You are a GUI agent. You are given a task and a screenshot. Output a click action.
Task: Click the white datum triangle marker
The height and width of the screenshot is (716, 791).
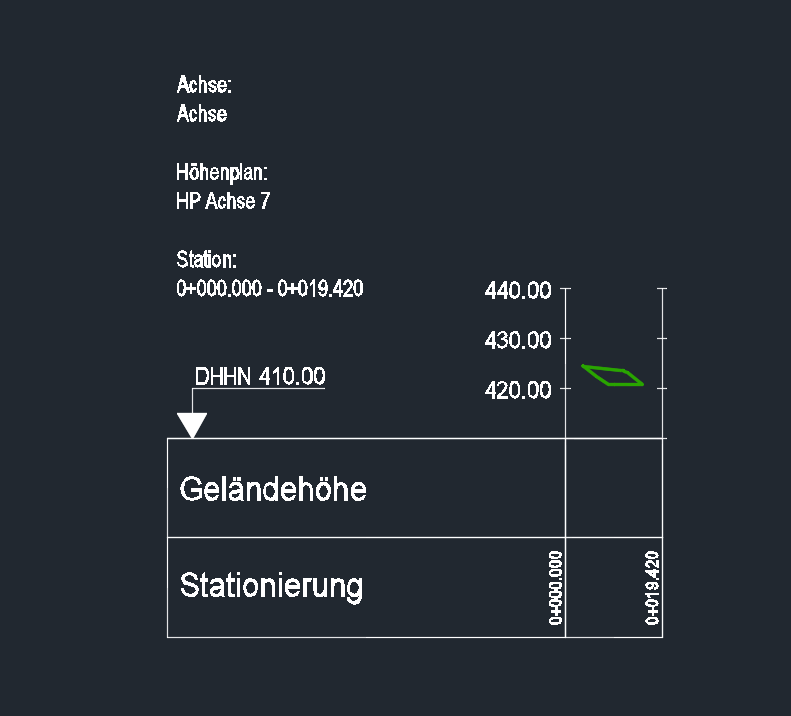pyautogui.click(x=192, y=425)
